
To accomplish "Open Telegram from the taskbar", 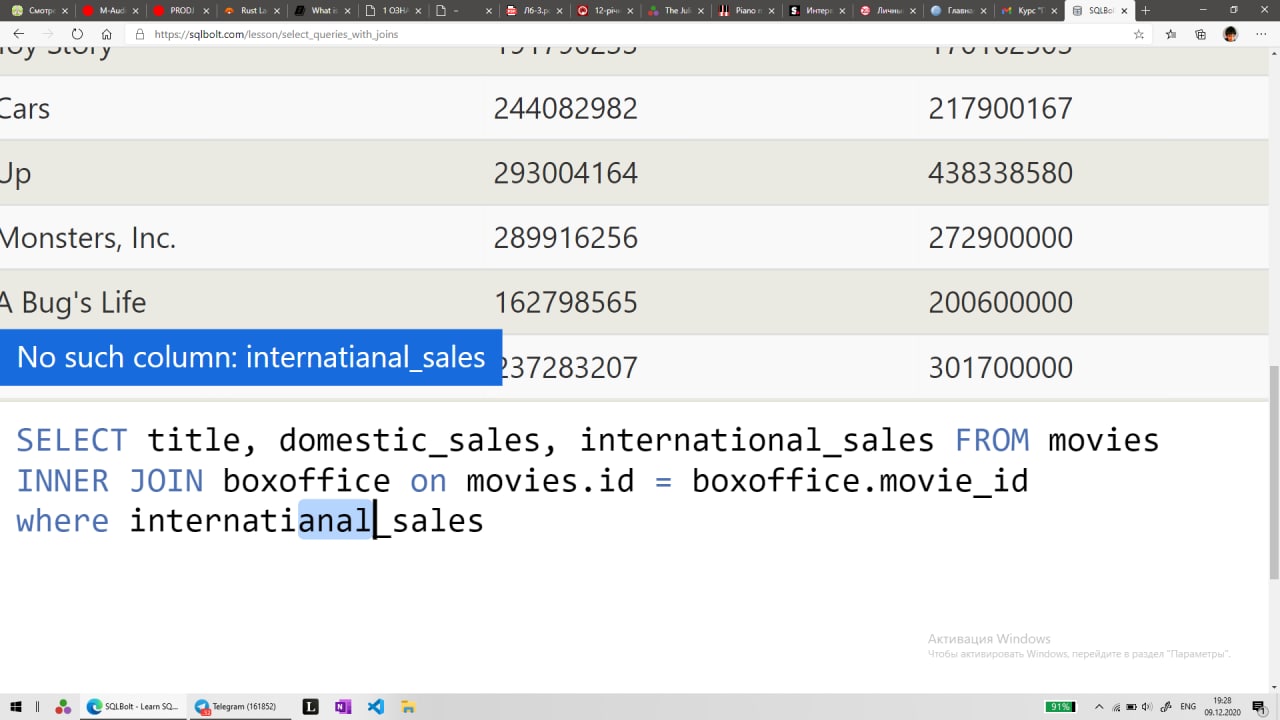I will tap(237, 706).
